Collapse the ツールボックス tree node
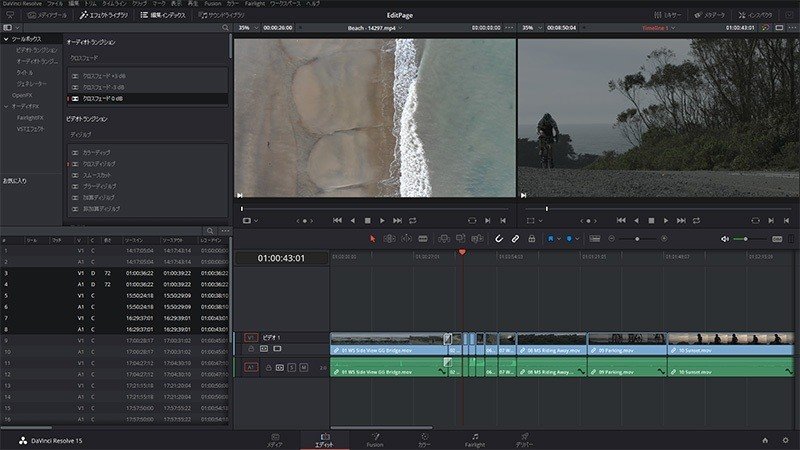Viewport: 800px width, 450px height. tap(6, 39)
